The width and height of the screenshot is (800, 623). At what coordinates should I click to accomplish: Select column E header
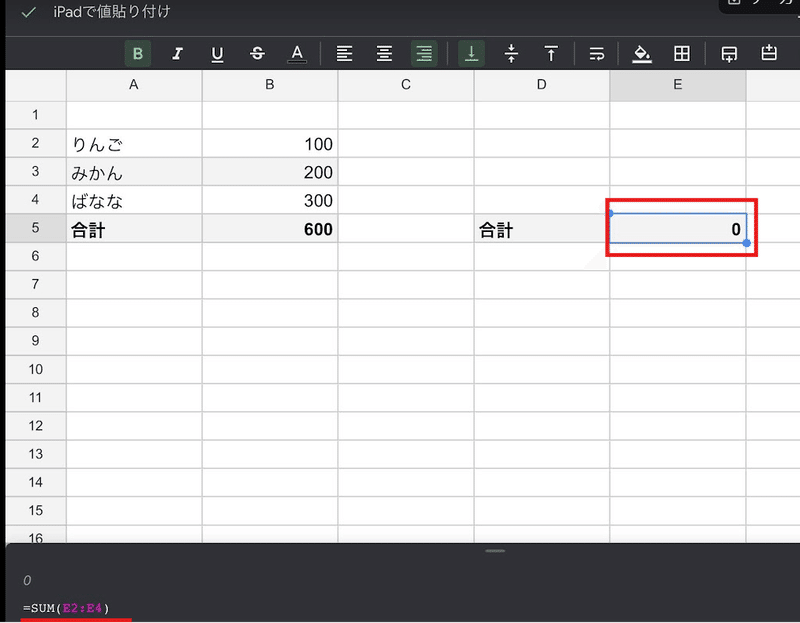tap(678, 85)
